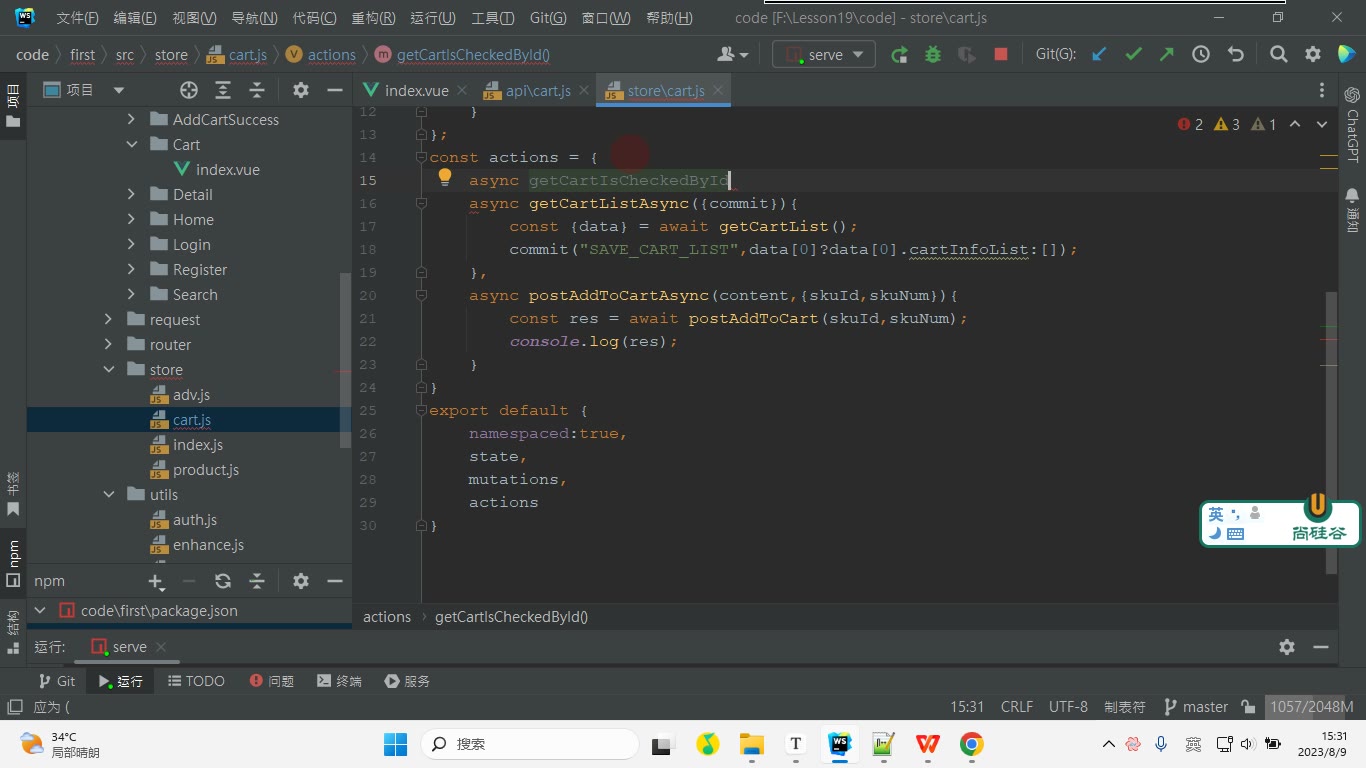This screenshot has width=1366, height=768.
Task: Select auth.js in the utils folder
Action: [194, 520]
